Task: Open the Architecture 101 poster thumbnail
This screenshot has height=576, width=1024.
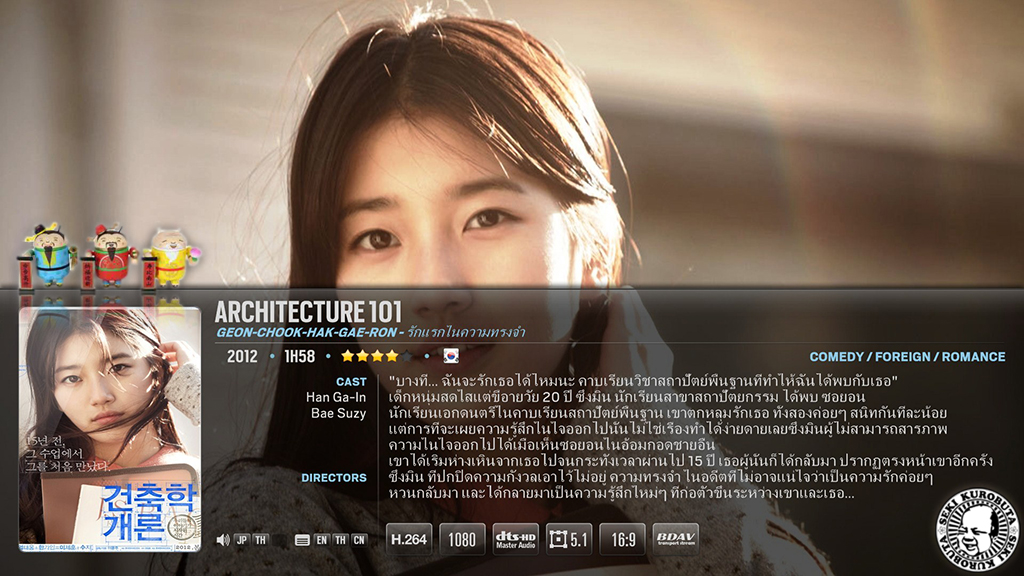Action: click(110, 429)
